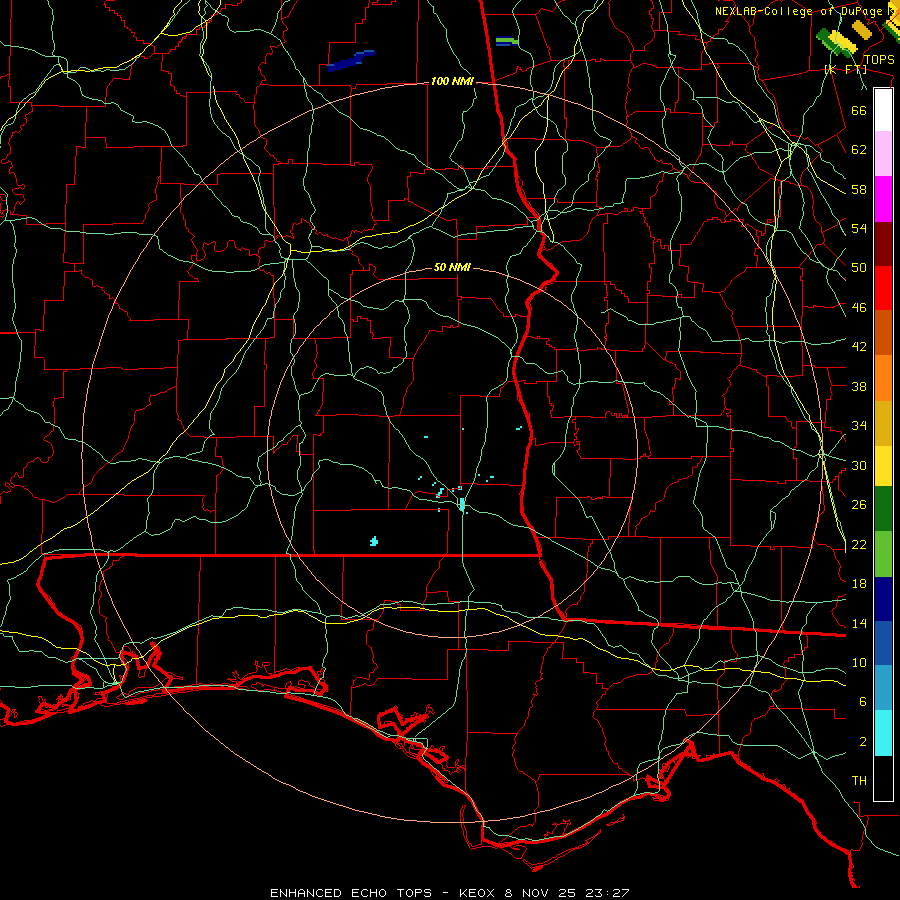Screen dimensions: 900x900
Task: Click the legend value 2
Action: pos(862,741)
